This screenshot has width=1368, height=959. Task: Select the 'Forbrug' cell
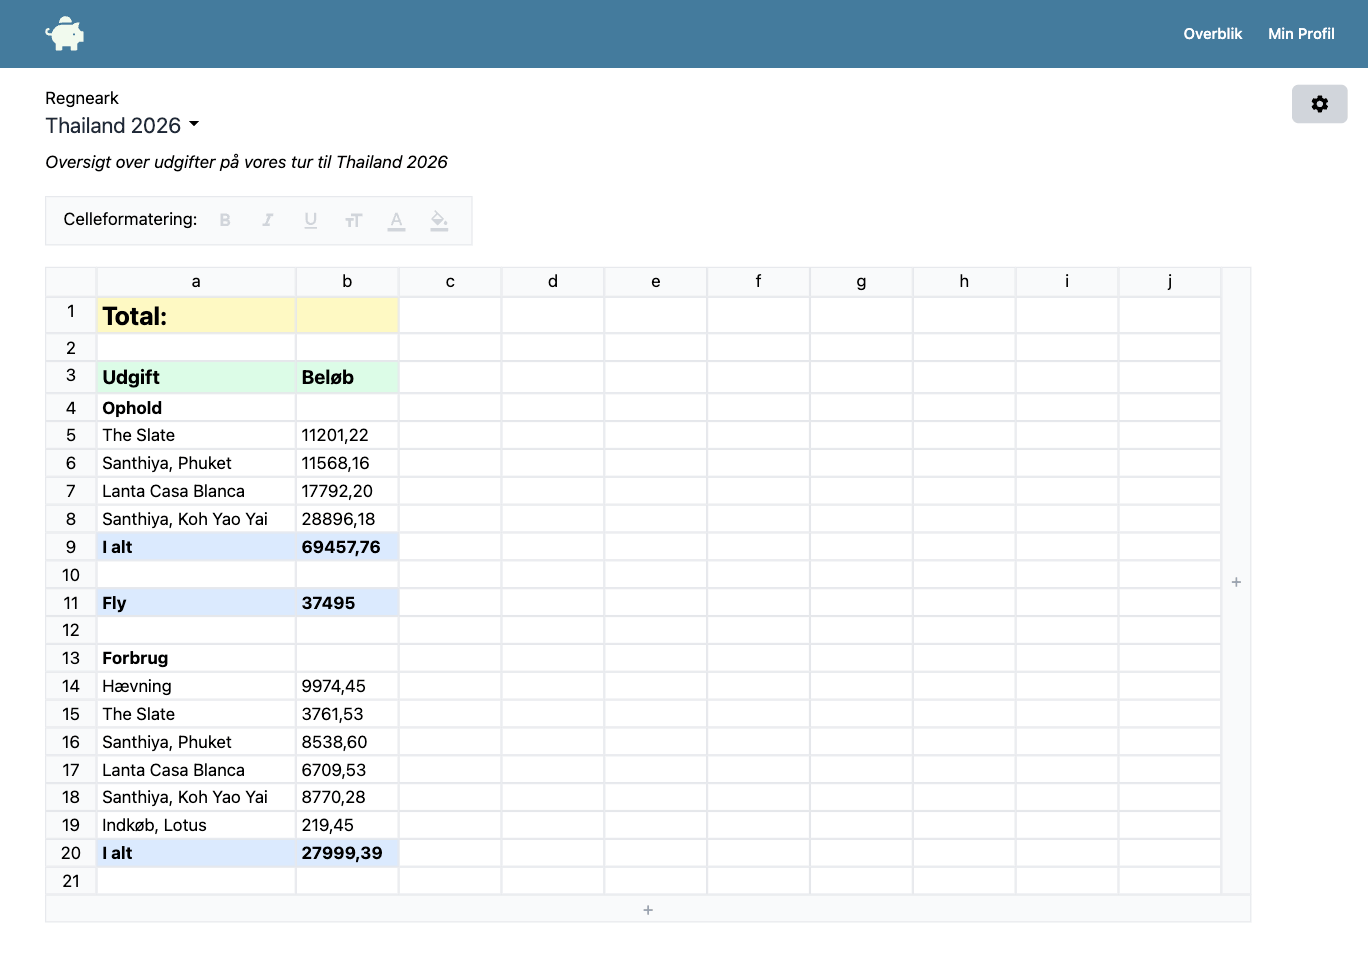196,658
